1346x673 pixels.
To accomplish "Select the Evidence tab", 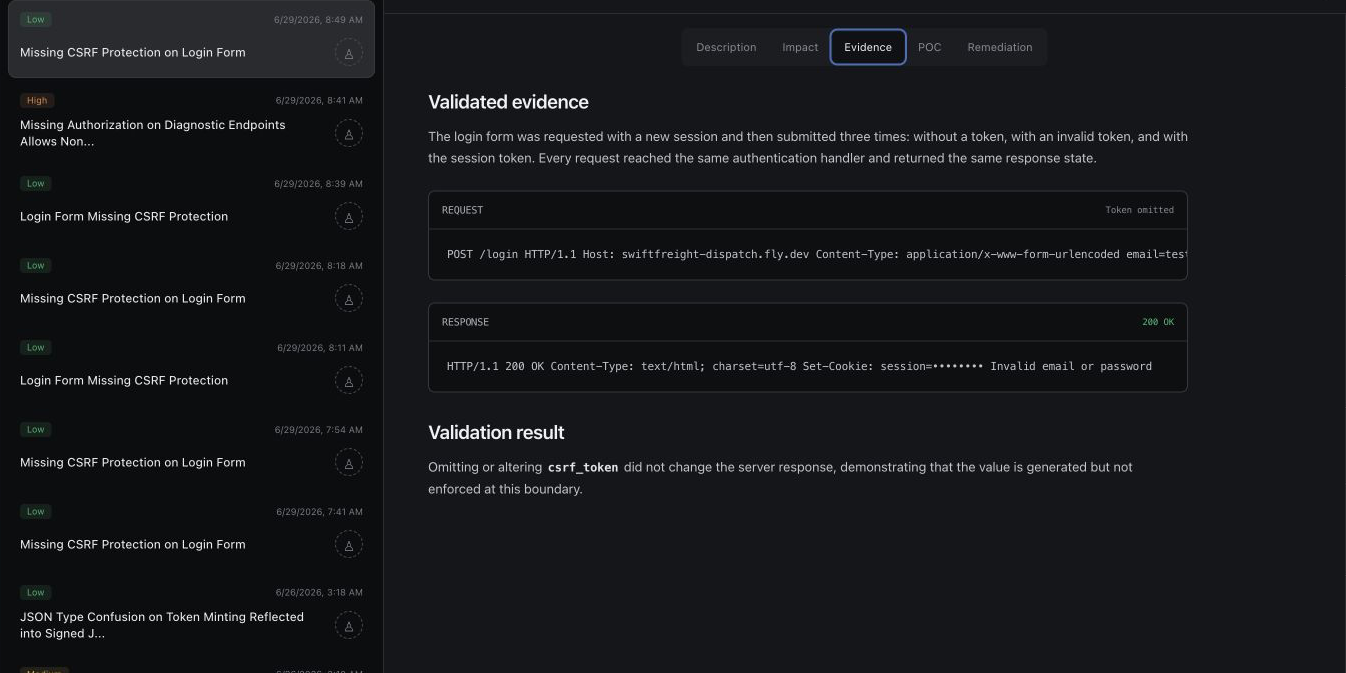I will 868,47.
